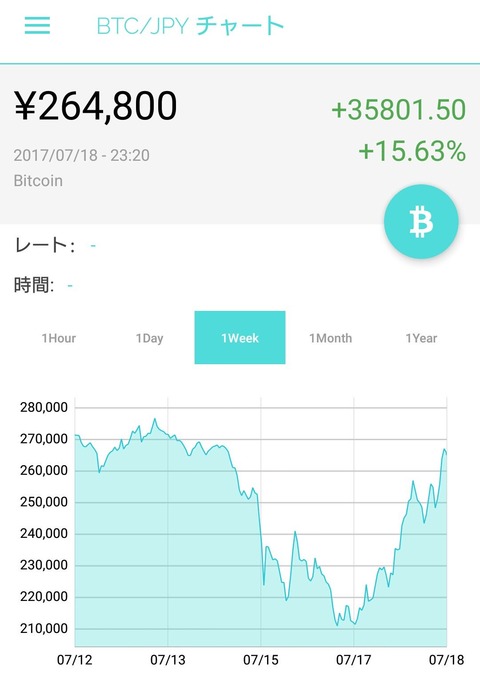The width and height of the screenshot is (480, 680).
Task: Tap the +15.63% percentage change
Action: coord(412,151)
